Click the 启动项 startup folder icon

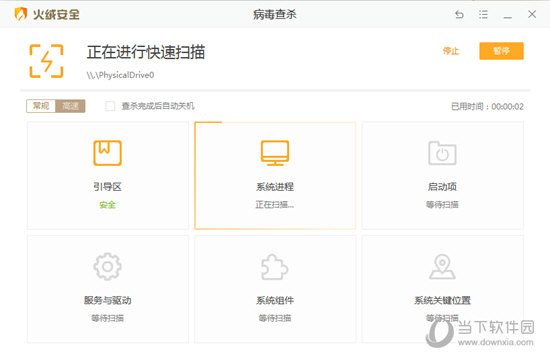tap(442, 153)
